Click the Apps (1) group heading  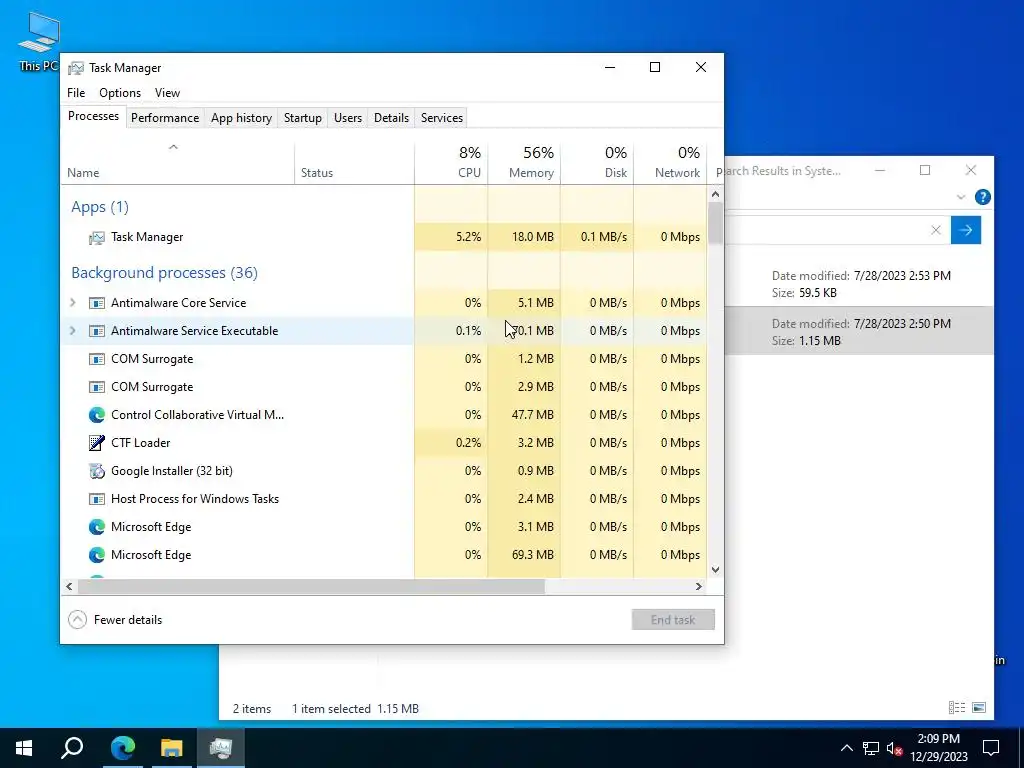click(100, 207)
